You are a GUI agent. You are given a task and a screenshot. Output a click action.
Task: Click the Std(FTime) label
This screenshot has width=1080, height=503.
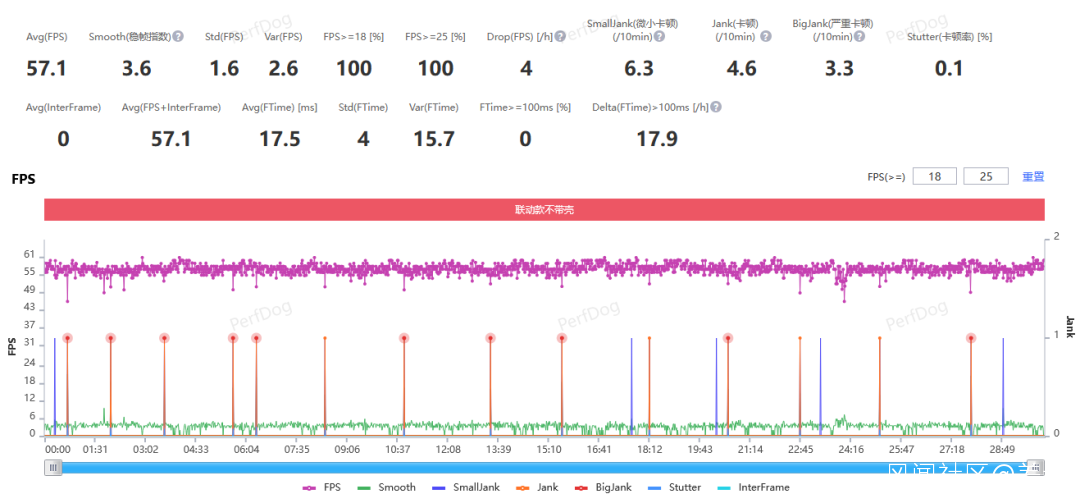coord(363,107)
